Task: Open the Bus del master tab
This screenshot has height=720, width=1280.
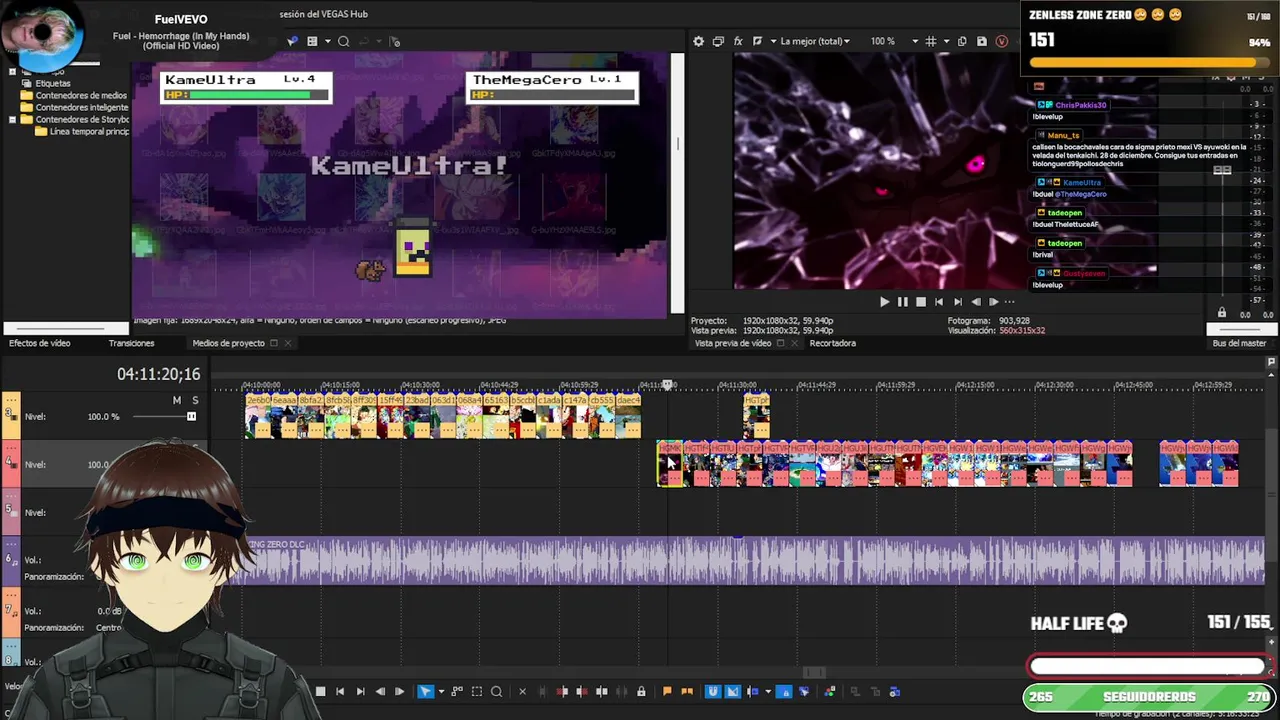Action: pos(1239,343)
